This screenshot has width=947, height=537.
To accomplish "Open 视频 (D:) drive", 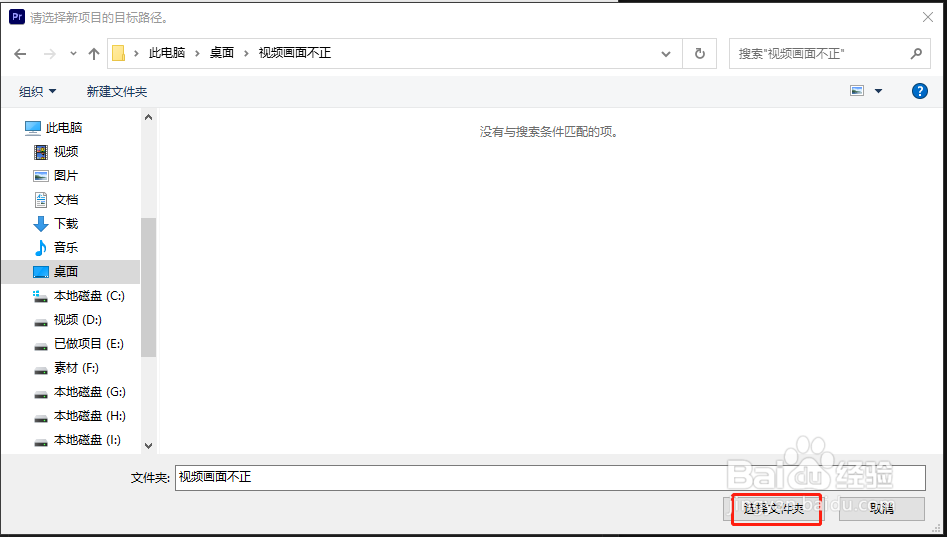I will point(67,320).
